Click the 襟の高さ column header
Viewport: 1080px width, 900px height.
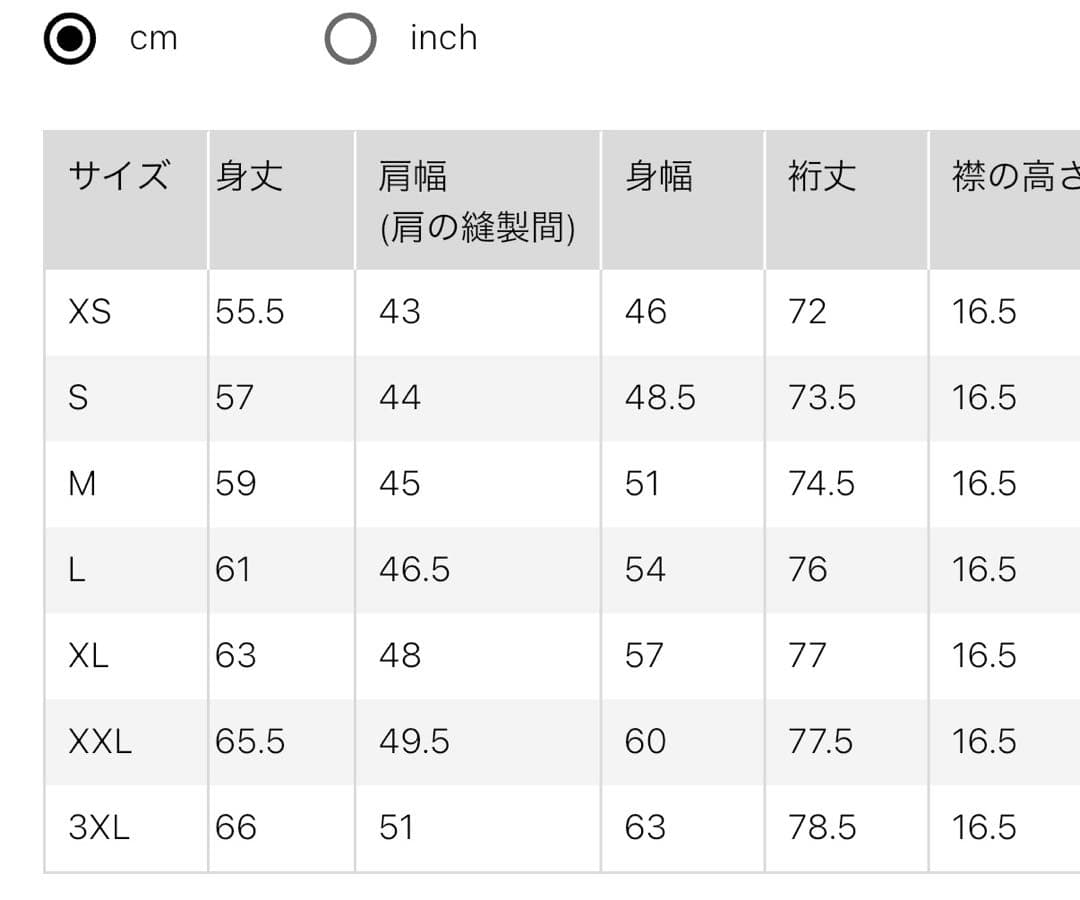[1016, 176]
